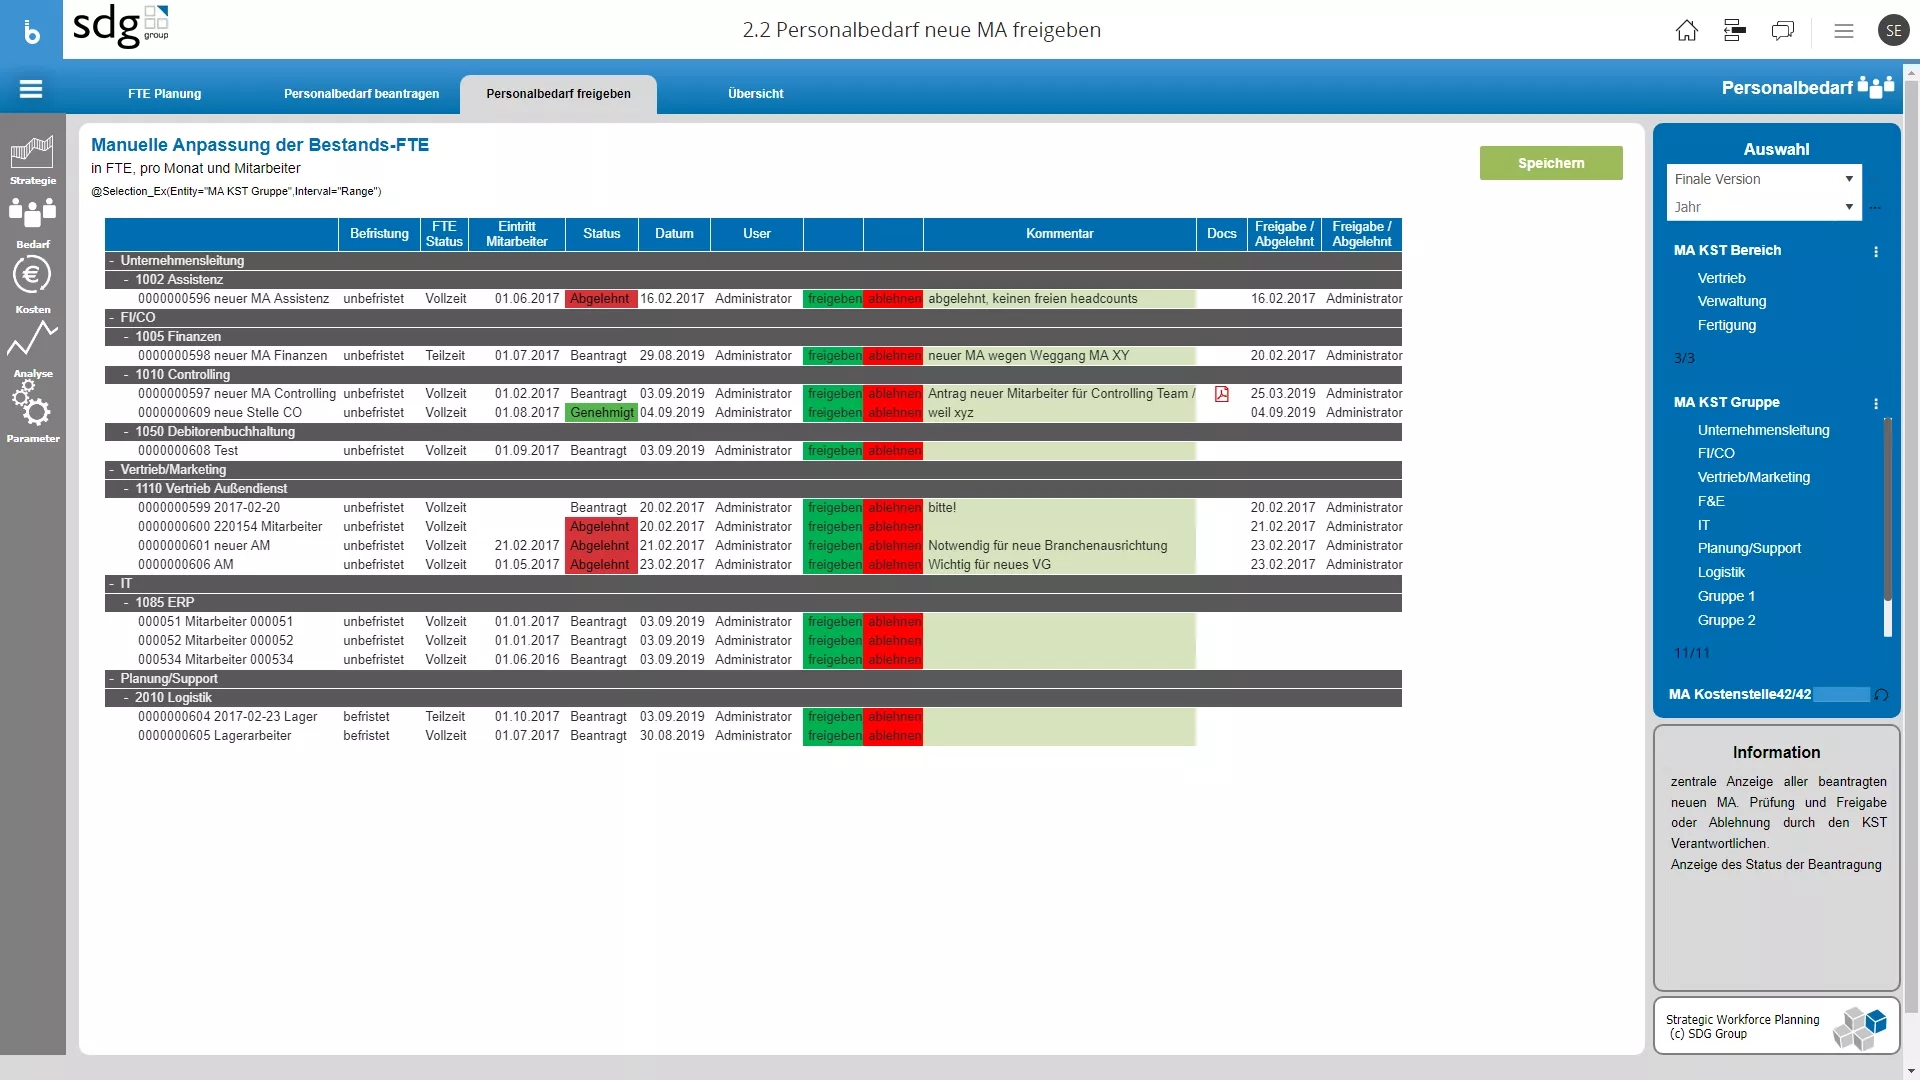Click the SDG cubes logo
The width and height of the screenshot is (1920, 1080).
[1859, 1027]
